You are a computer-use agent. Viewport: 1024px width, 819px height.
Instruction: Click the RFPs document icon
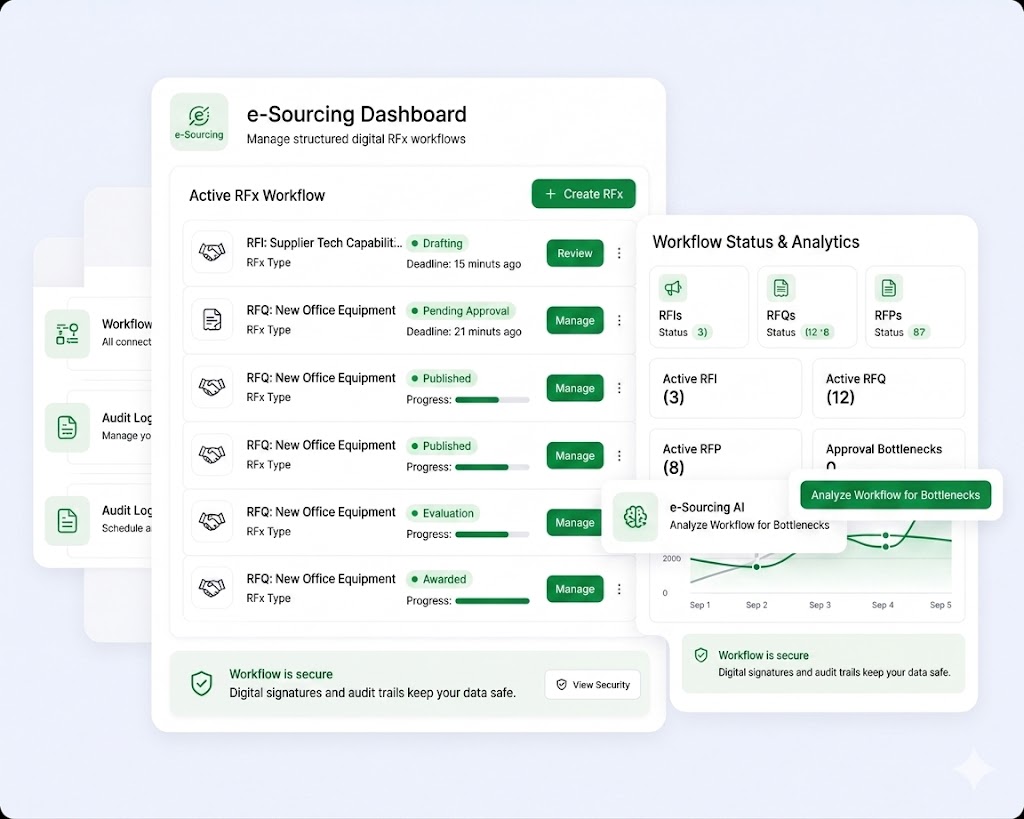[888, 287]
